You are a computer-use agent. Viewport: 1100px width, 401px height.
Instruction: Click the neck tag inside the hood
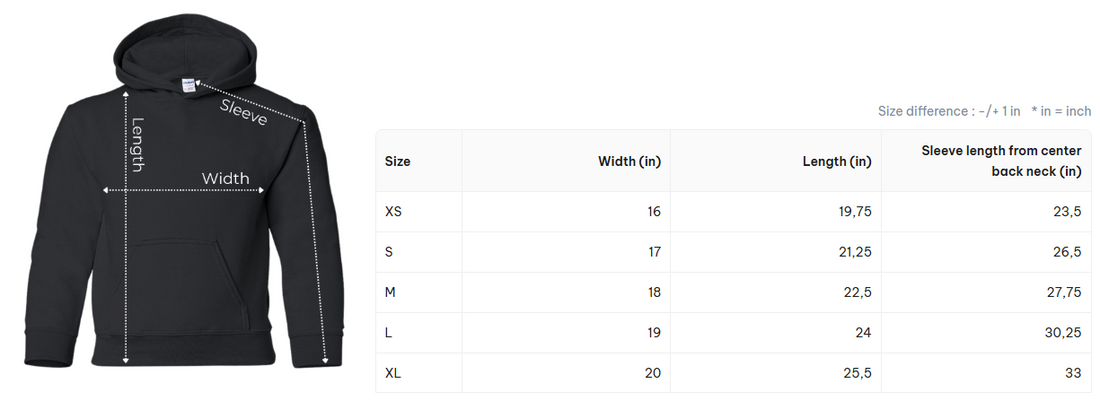coord(188,86)
